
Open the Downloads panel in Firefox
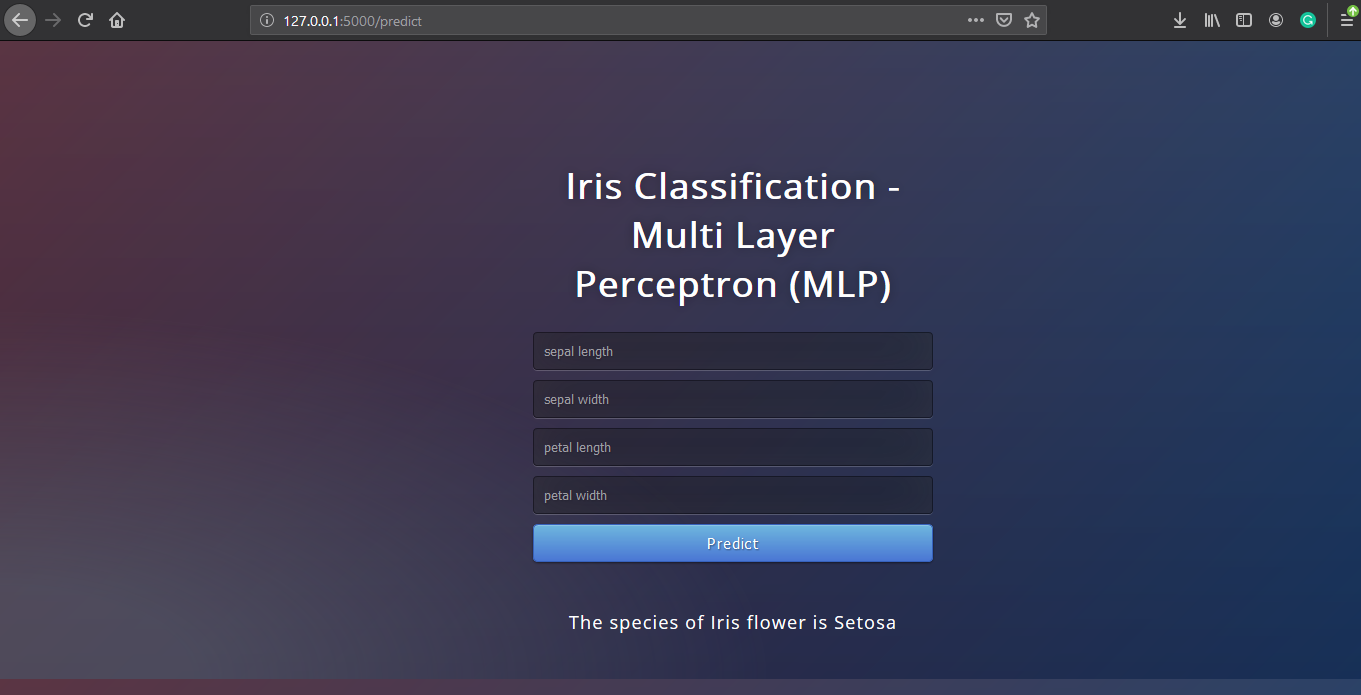[x=1180, y=20]
